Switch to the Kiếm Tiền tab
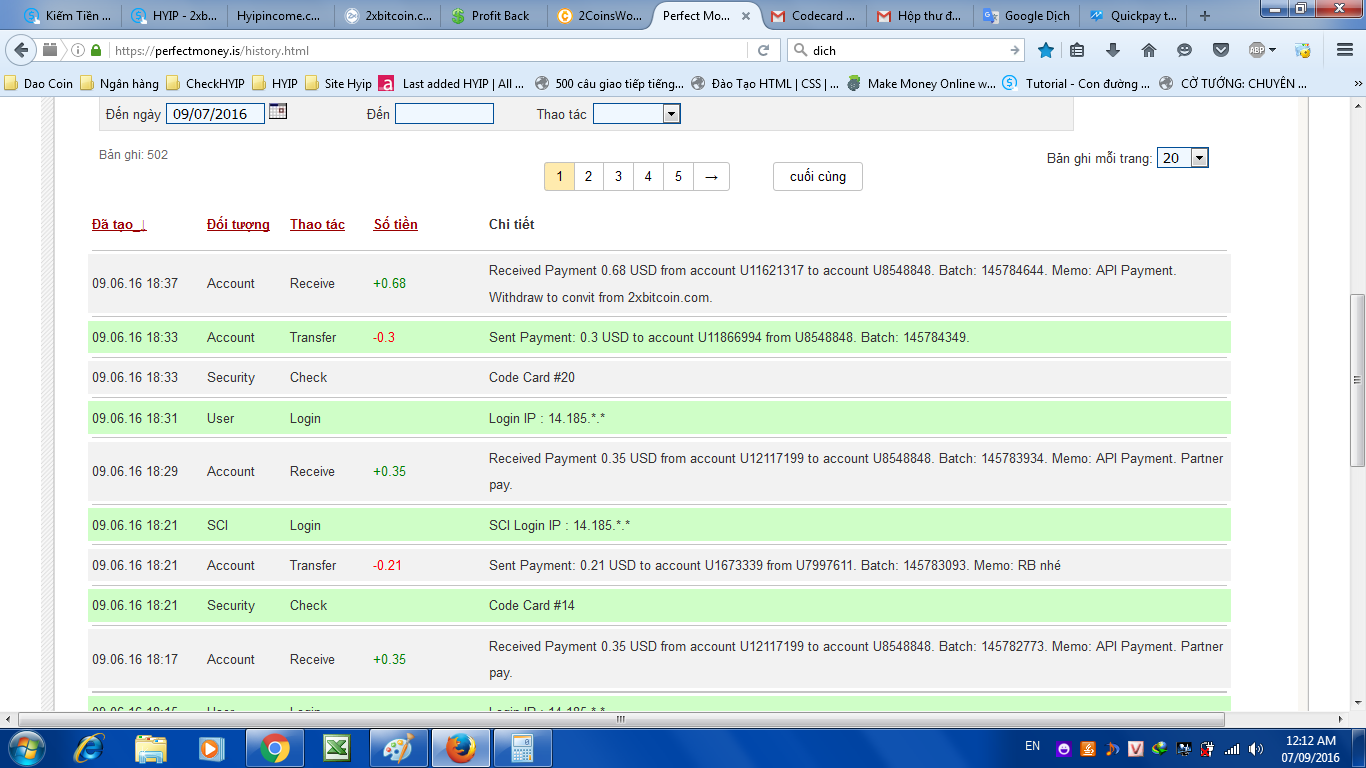The image size is (1366, 768). pos(68,16)
